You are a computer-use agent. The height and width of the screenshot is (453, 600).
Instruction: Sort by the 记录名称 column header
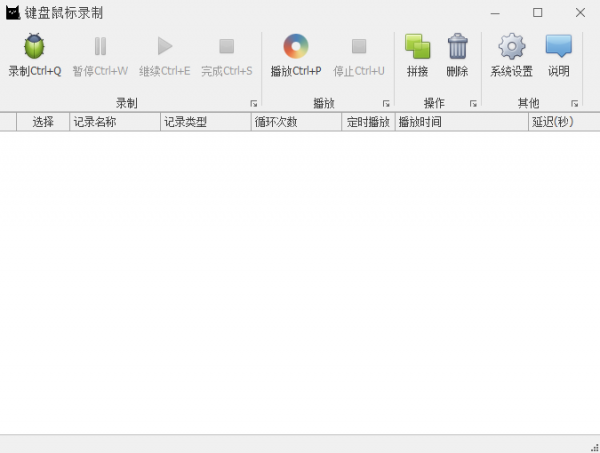coord(115,122)
